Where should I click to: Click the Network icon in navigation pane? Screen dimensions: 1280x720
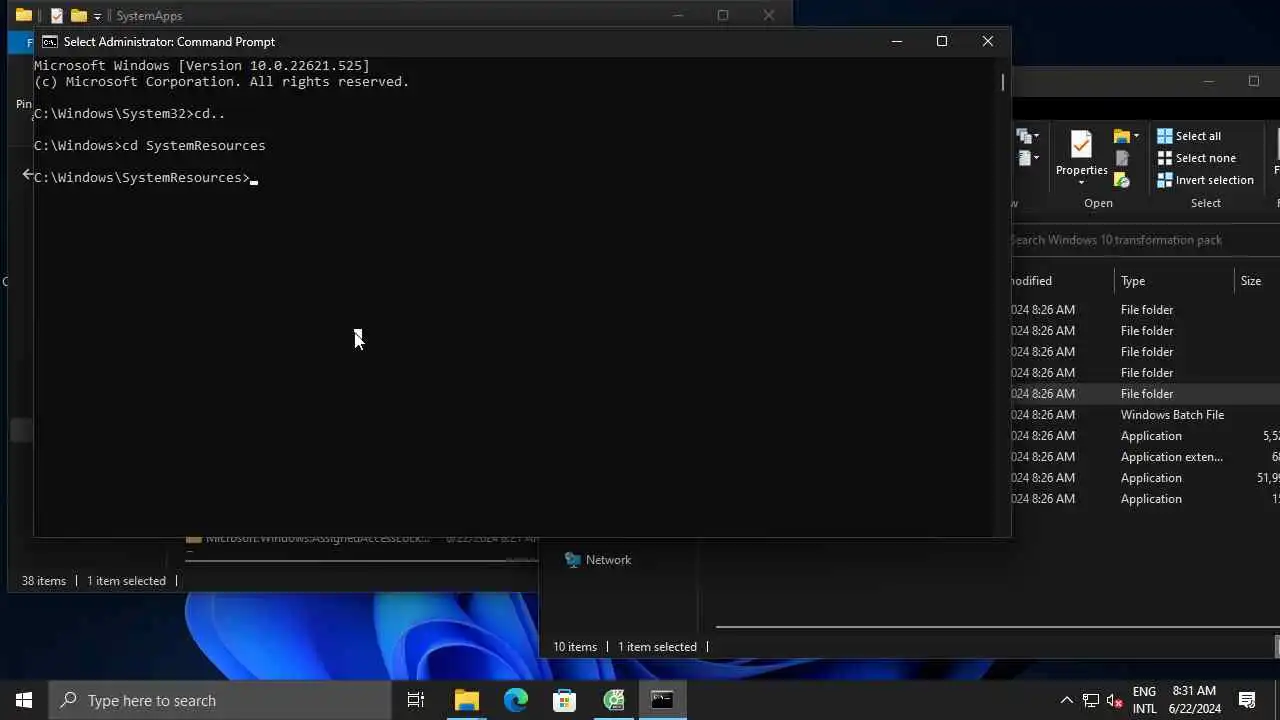pos(572,560)
